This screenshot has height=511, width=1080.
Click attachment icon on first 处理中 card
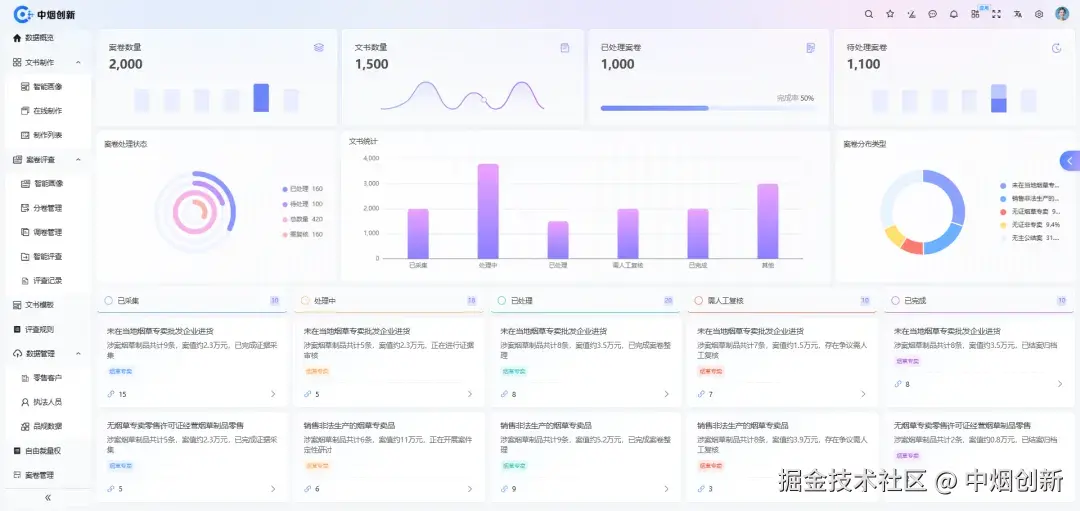tap(307, 394)
